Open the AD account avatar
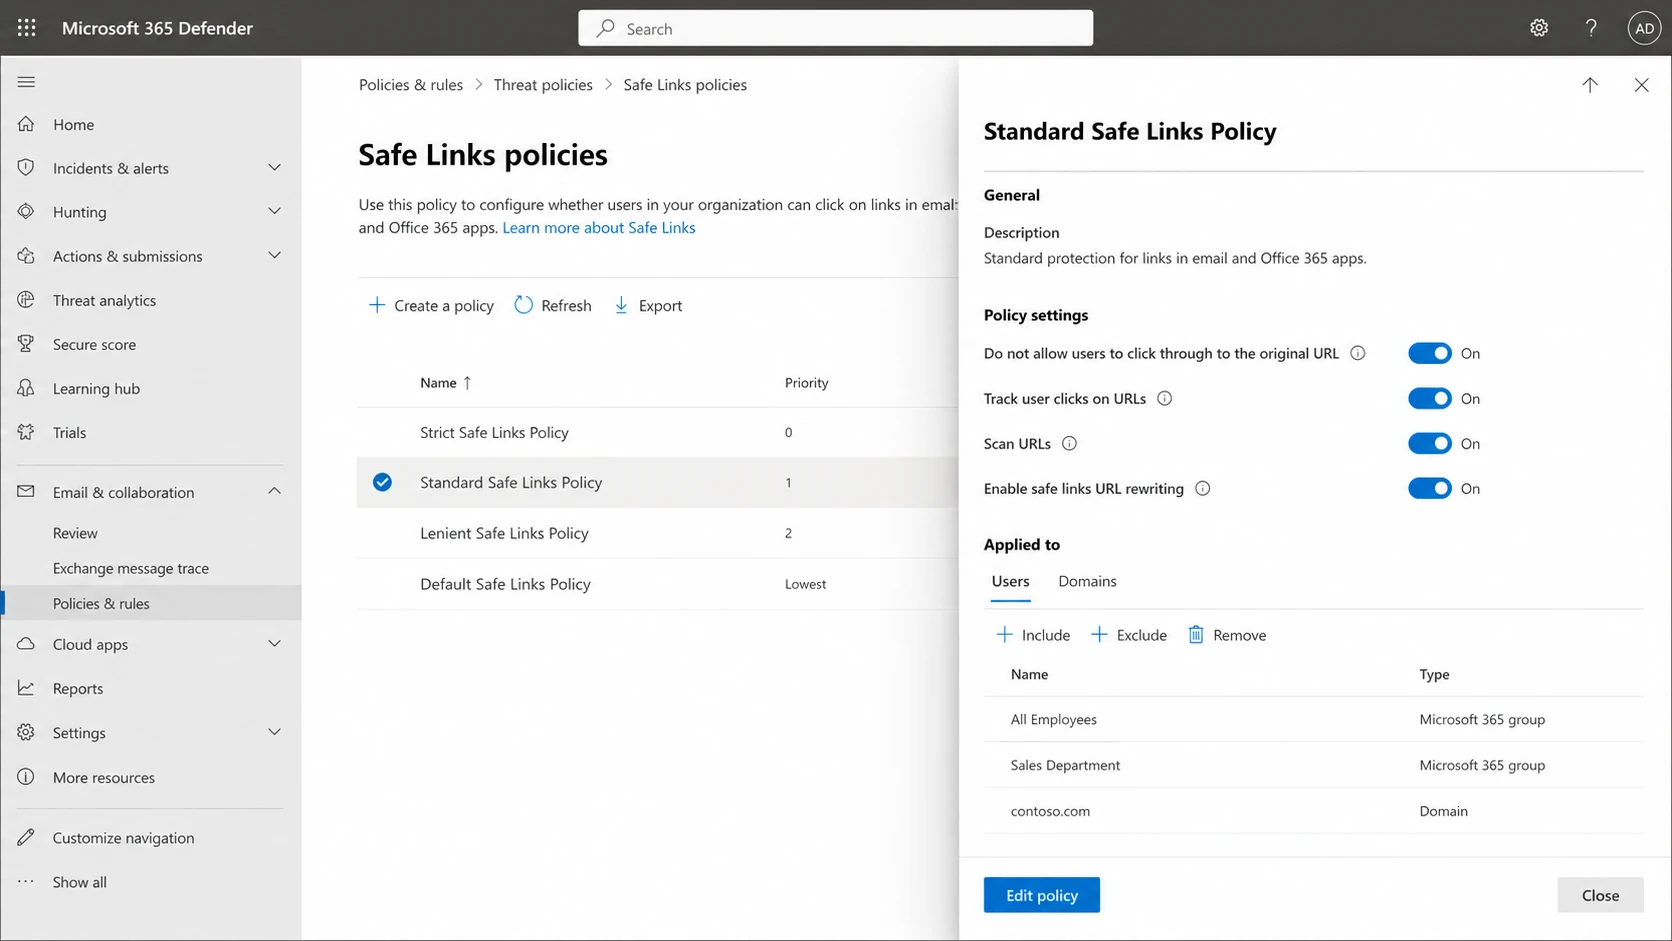Screen dimensions: 1672x941 [1644, 28]
